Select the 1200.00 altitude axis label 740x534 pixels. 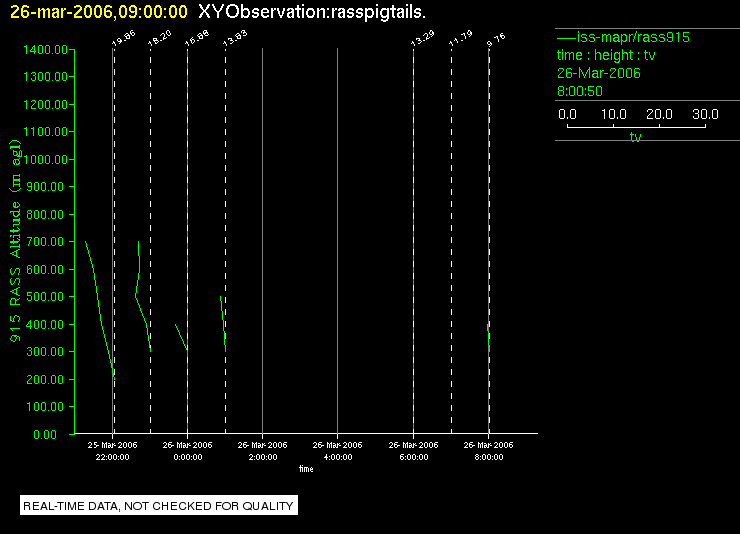[45, 104]
